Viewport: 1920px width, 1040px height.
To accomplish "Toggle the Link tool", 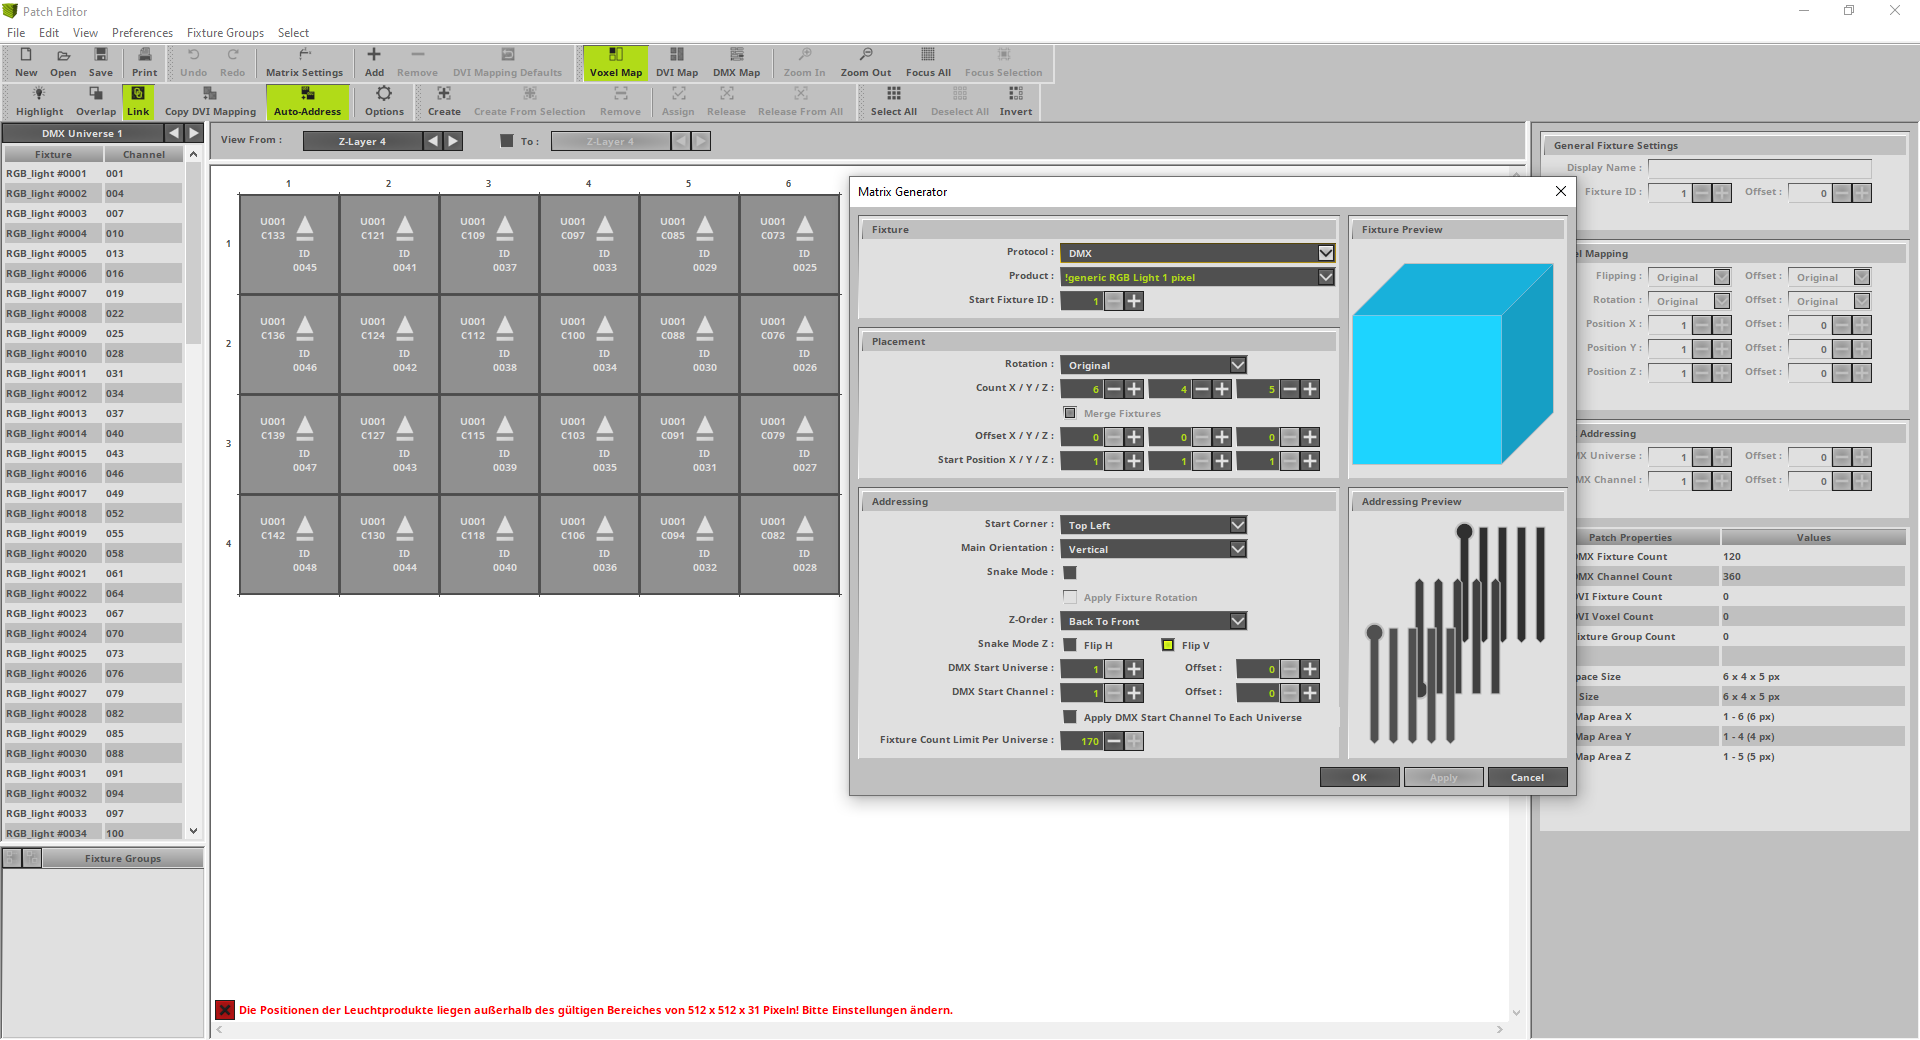I will pyautogui.click(x=138, y=101).
